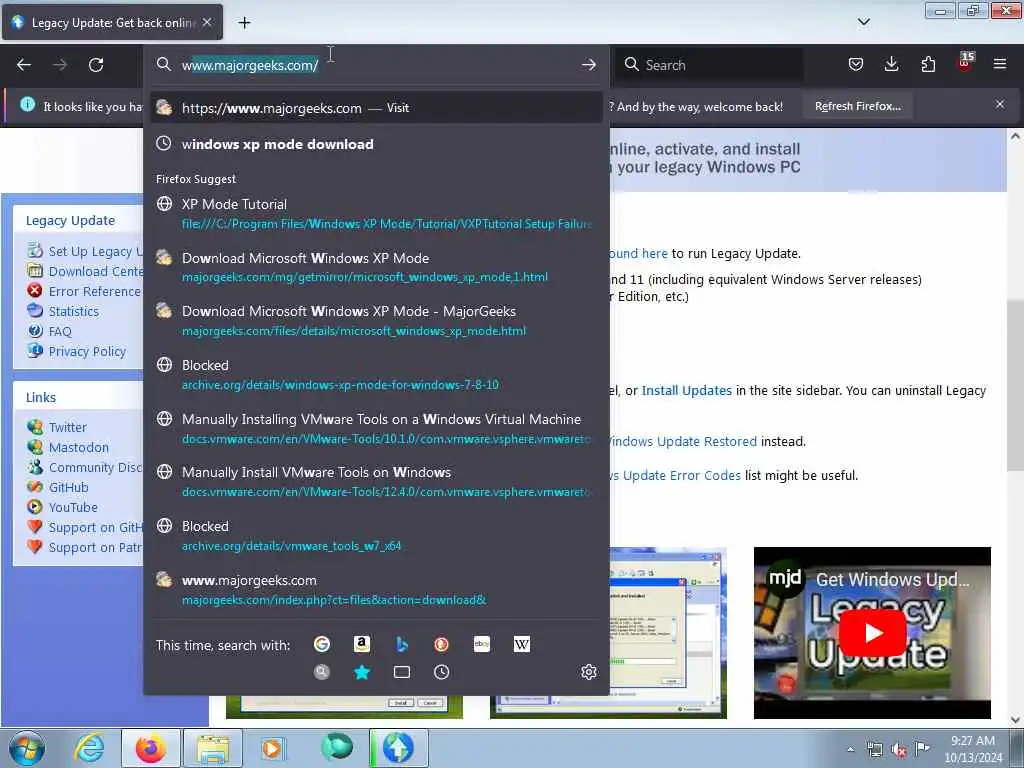Open a new tab with plus button
Image resolution: width=1024 pixels, height=768 pixels.
coord(244,23)
